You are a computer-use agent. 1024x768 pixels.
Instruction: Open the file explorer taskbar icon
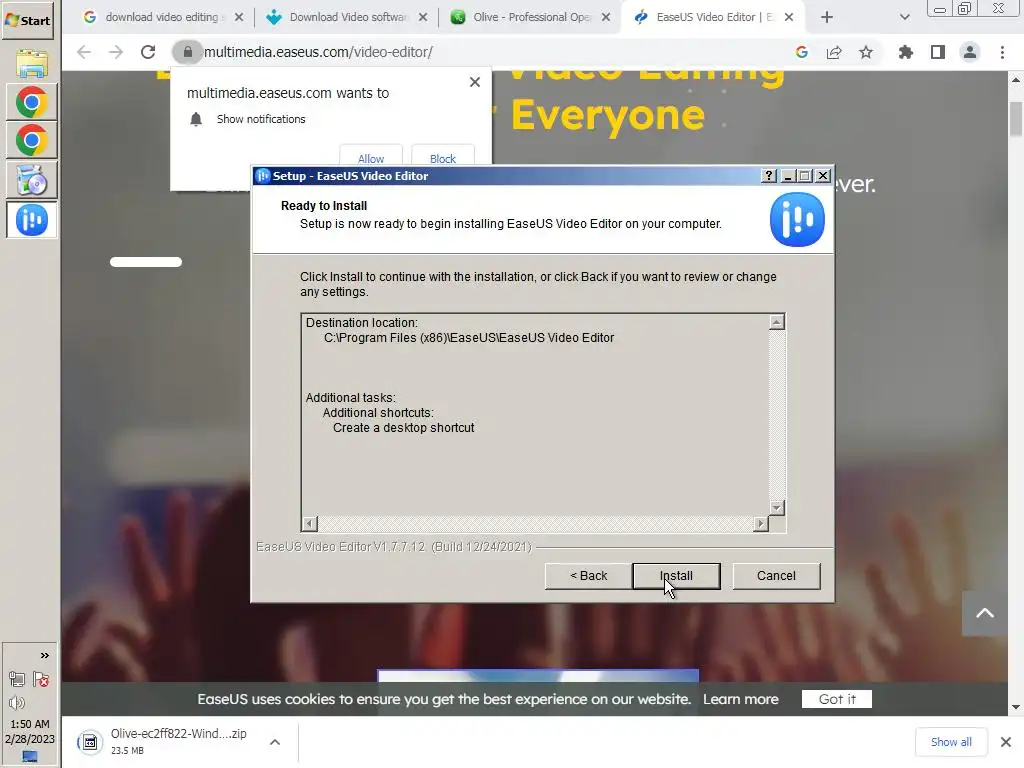pos(31,63)
